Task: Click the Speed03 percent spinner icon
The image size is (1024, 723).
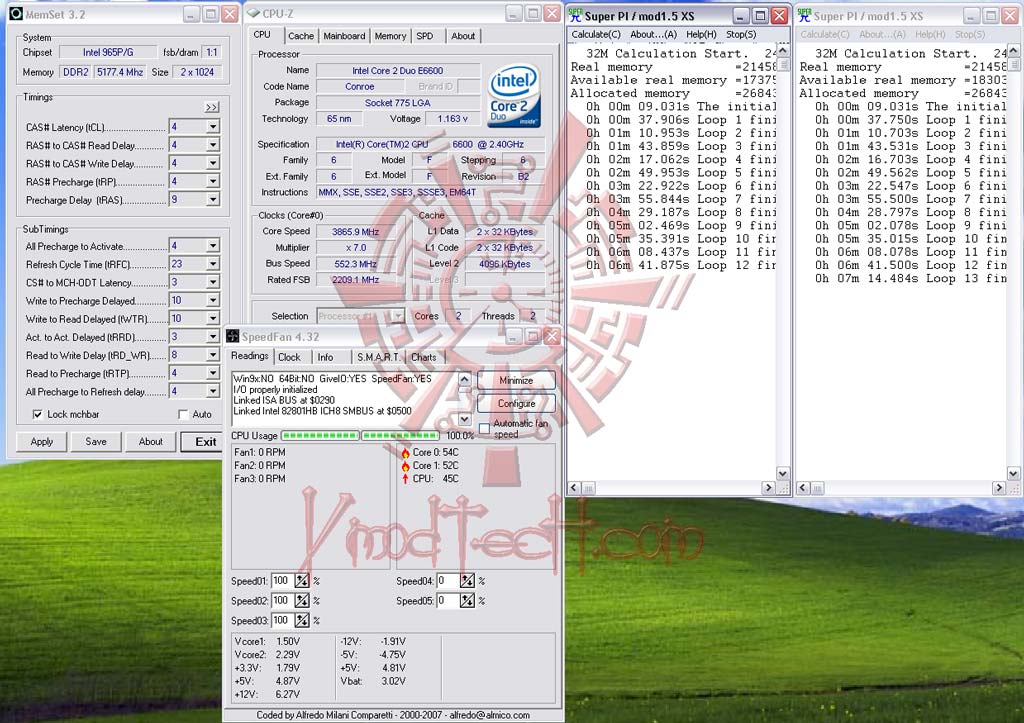Action: pos(302,620)
